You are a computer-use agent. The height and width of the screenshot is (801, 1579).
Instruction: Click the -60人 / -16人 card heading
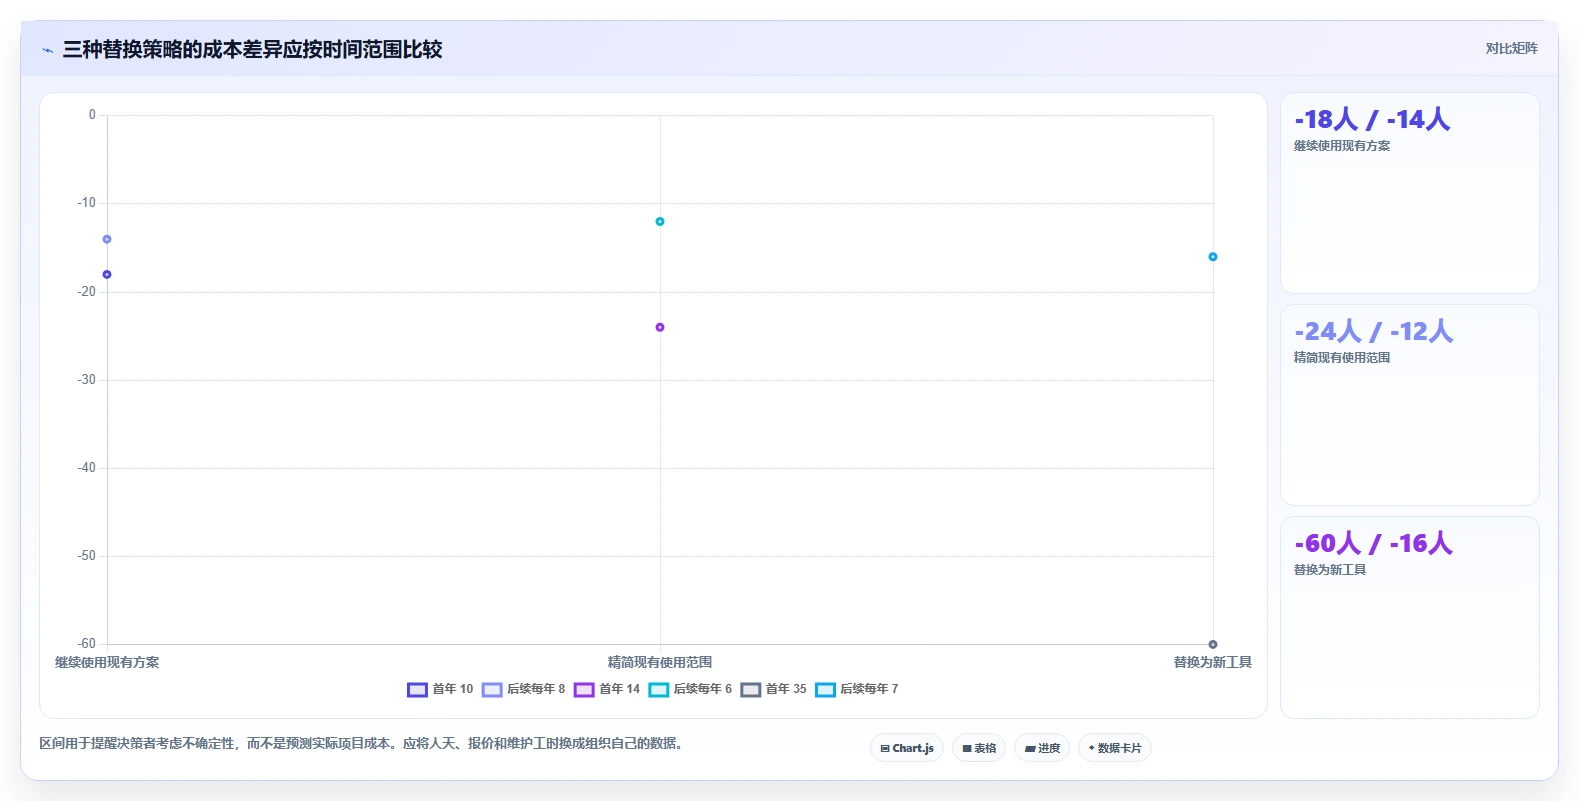(1373, 544)
